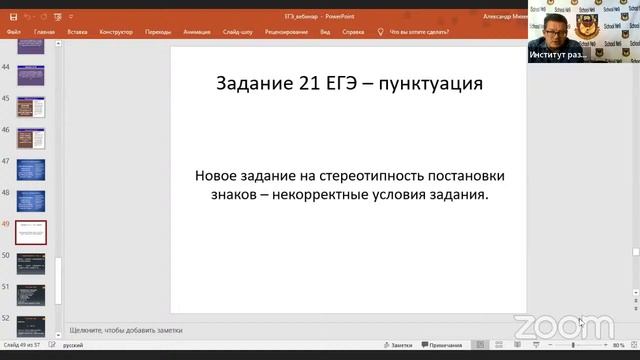Select slide 44 thumbnail

(31, 76)
